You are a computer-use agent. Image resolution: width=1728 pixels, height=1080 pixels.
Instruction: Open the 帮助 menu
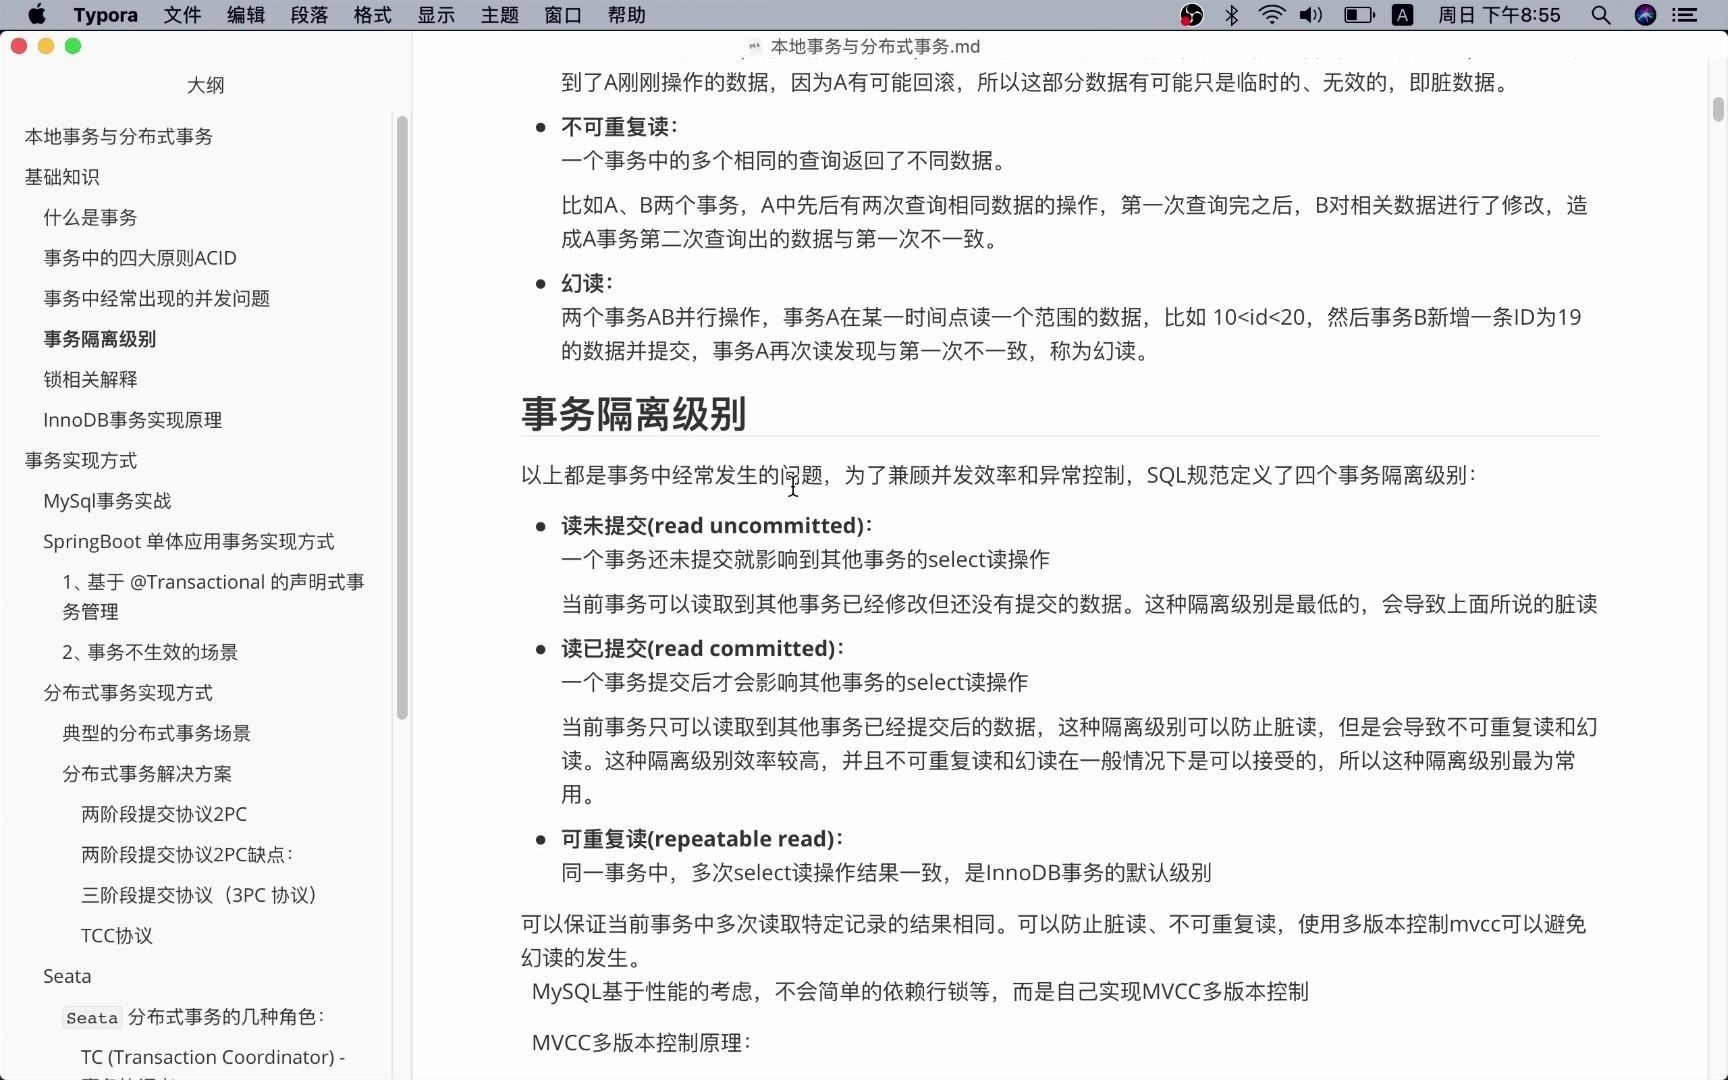click(x=627, y=15)
